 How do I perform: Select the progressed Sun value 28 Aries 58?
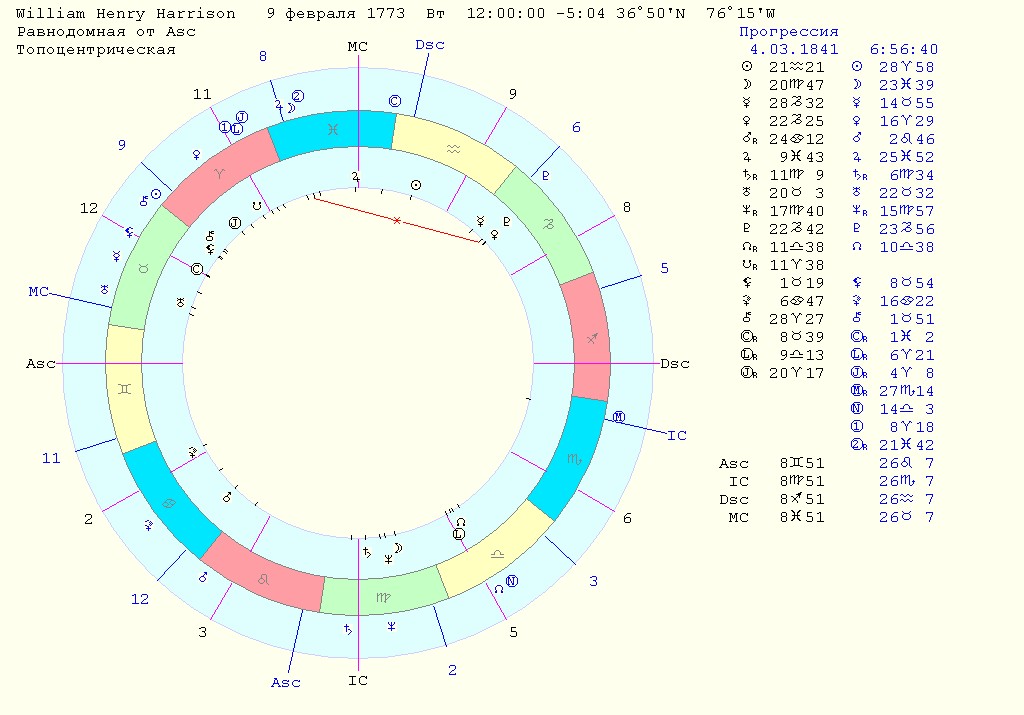coord(906,67)
